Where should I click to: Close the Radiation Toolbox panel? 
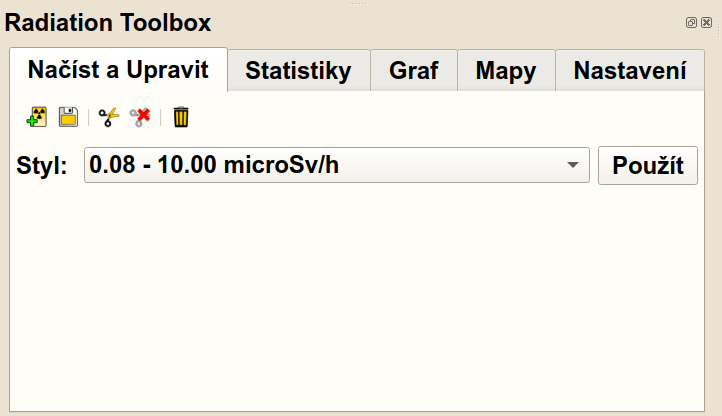coord(706,22)
